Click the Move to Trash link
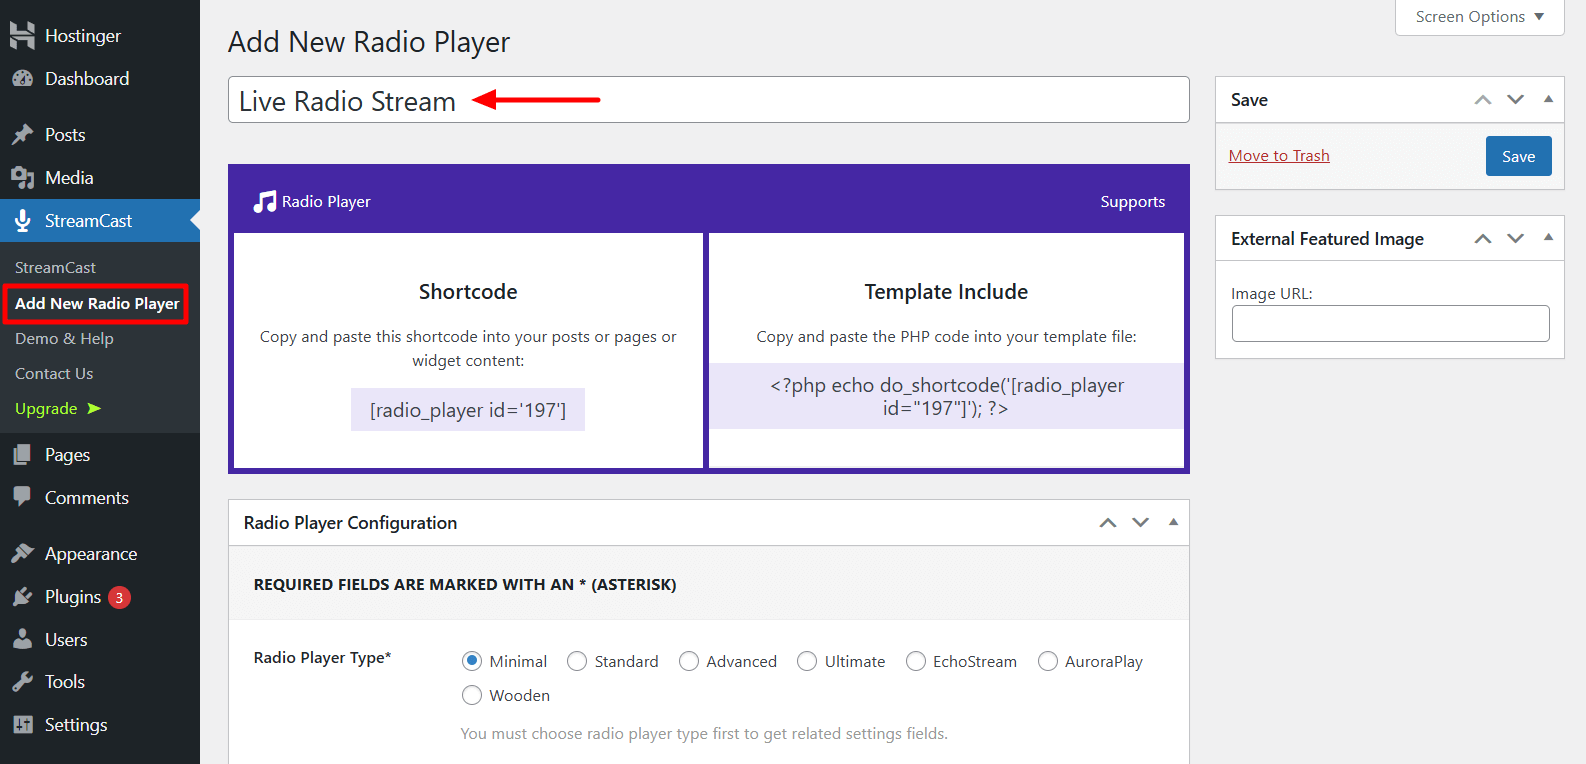The height and width of the screenshot is (764, 1586). click(1279, 155)
